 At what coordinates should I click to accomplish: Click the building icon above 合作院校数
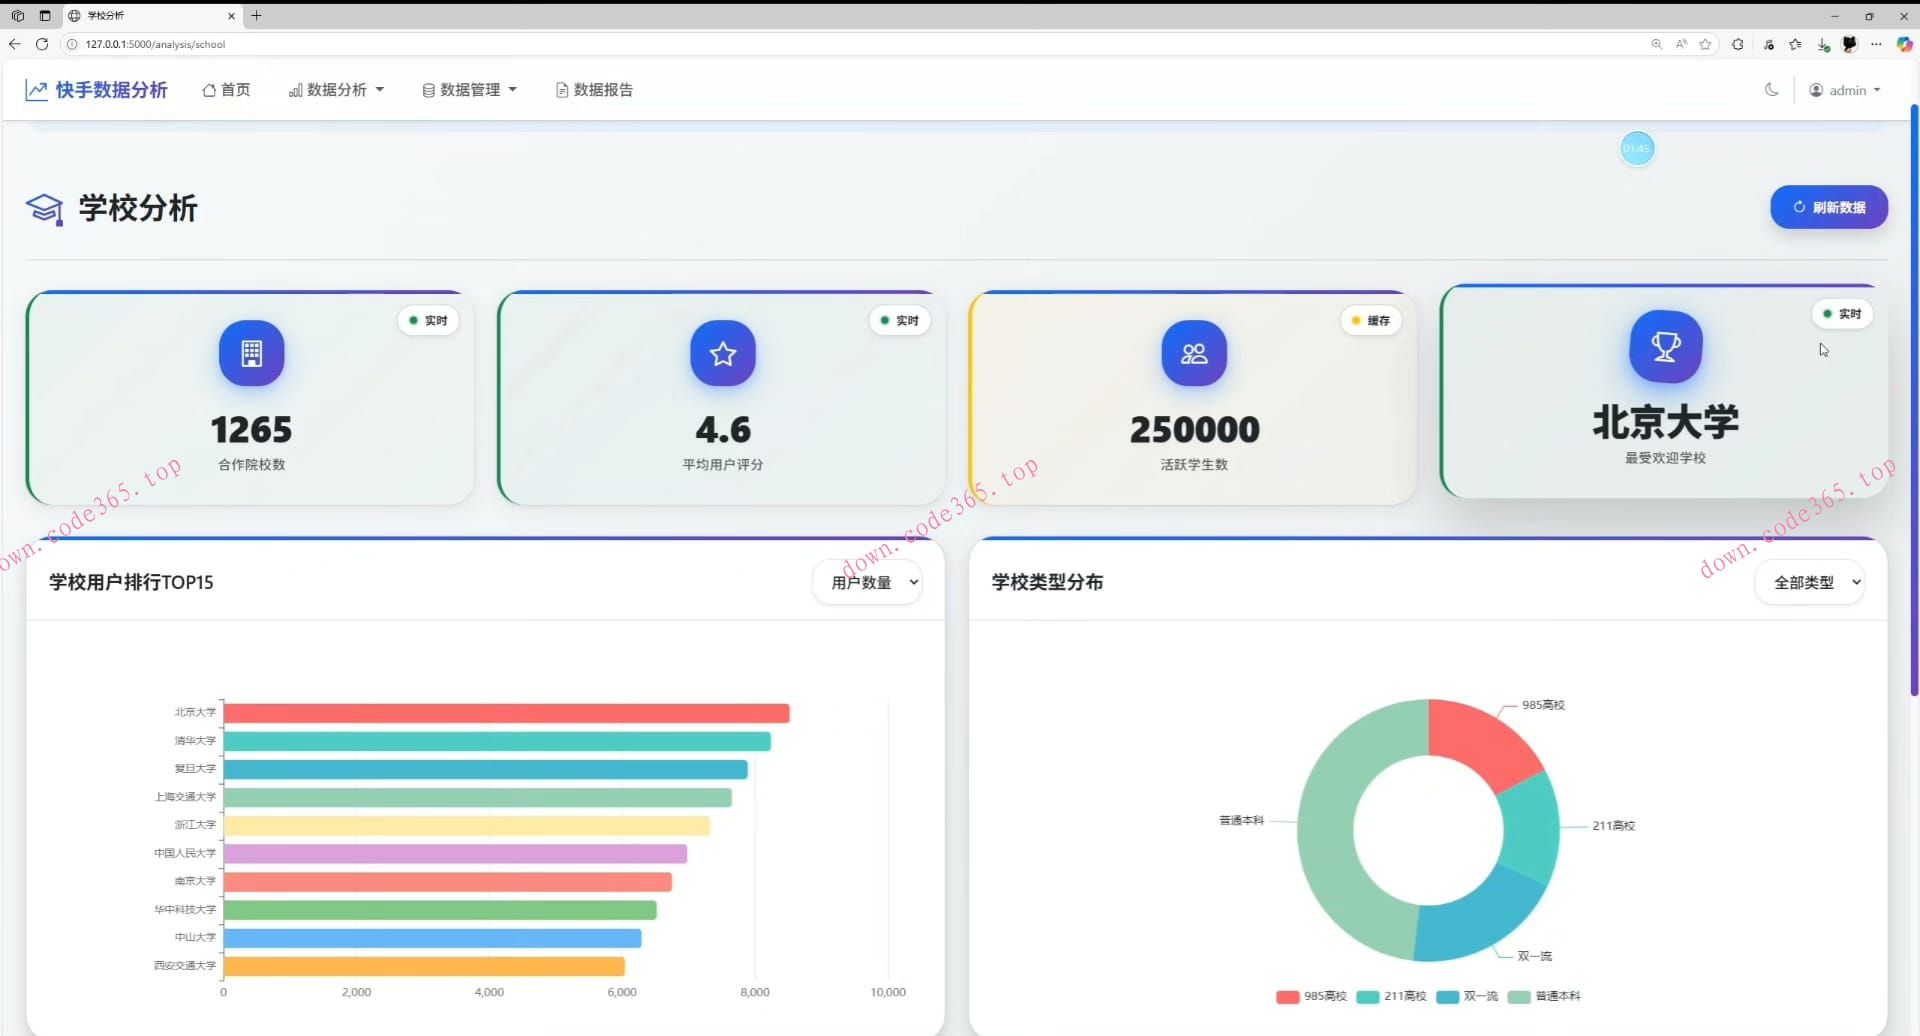(x=251, y=353)
